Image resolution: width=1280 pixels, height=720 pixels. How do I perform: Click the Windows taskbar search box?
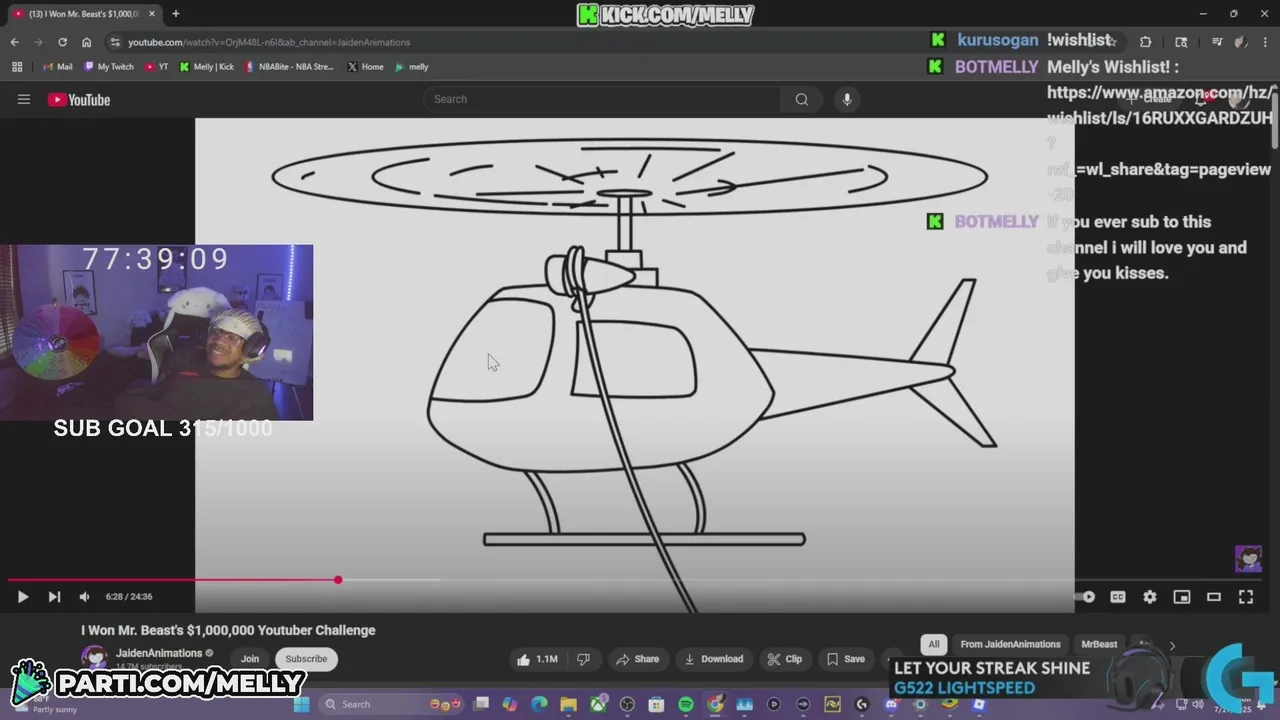[x=390, y=704]
